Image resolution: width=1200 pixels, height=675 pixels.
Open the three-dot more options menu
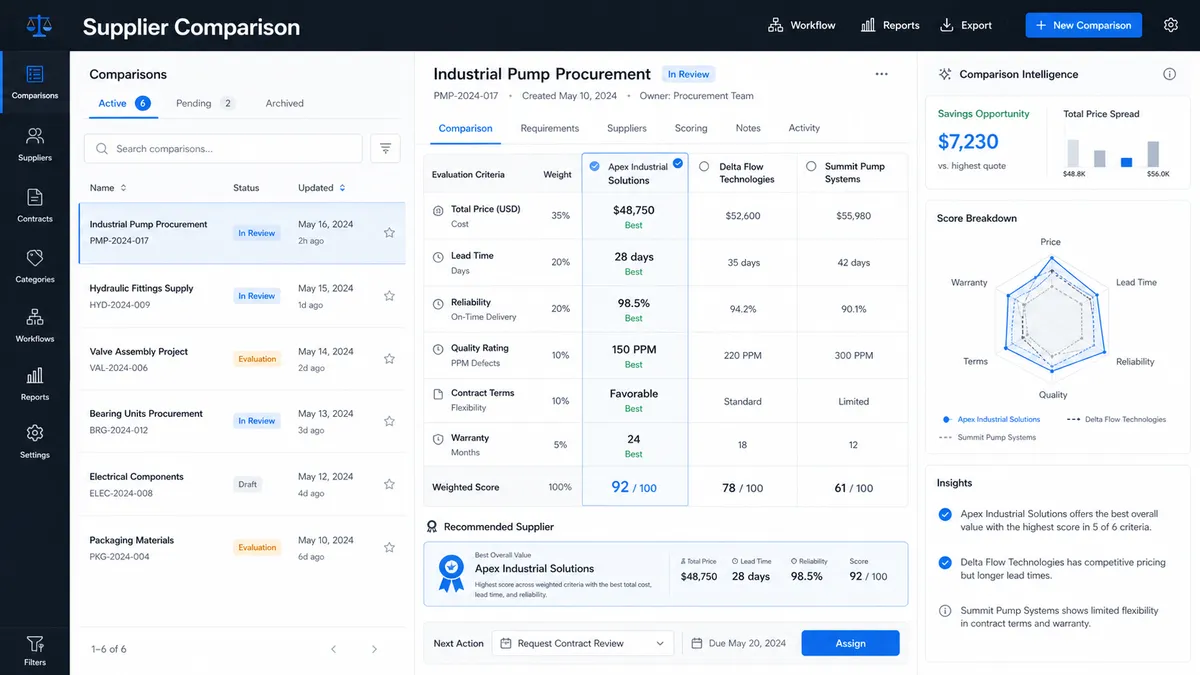coord(881,74)
